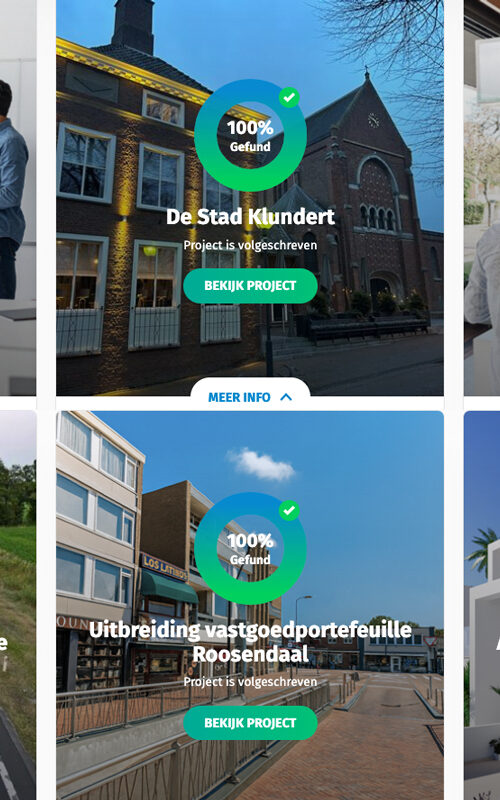The image size is (500, 800).
Task: Click the 100% Gefund ring for De Stad Klundert
Action: pos(250,135)
